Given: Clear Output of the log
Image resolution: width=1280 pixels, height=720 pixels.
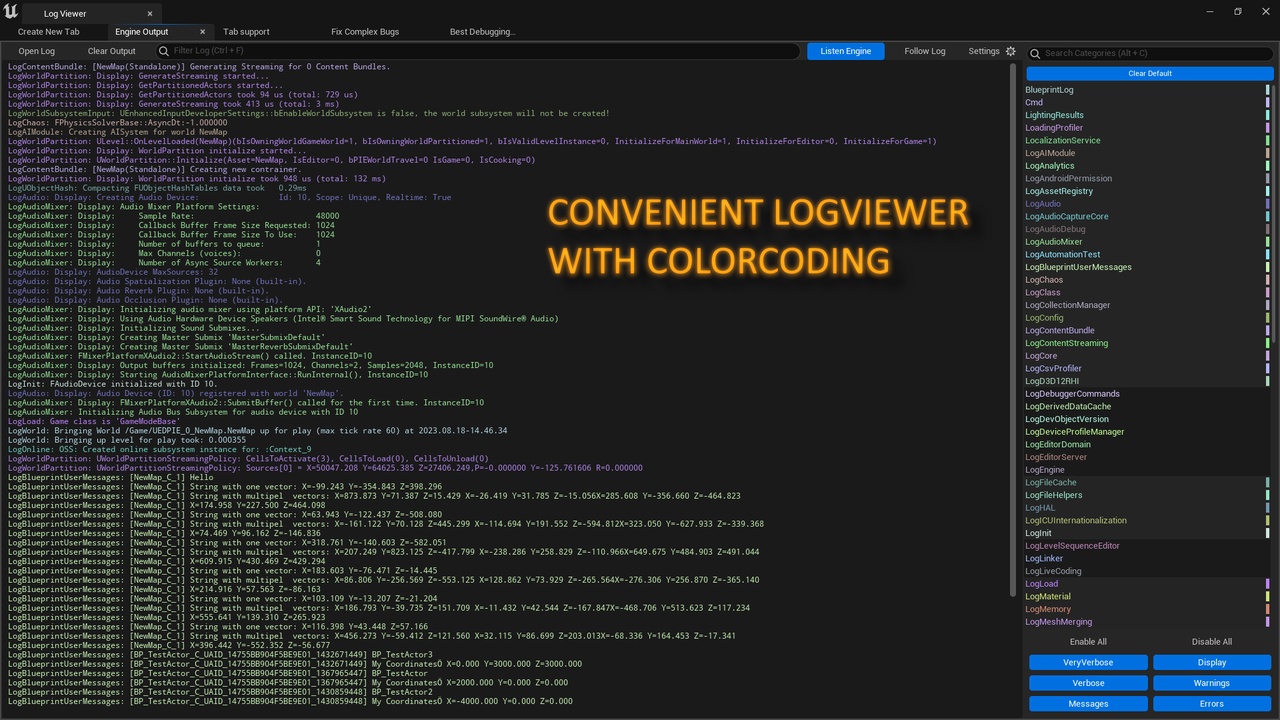Looking at the screenshot, I should (x=112, y=51).
